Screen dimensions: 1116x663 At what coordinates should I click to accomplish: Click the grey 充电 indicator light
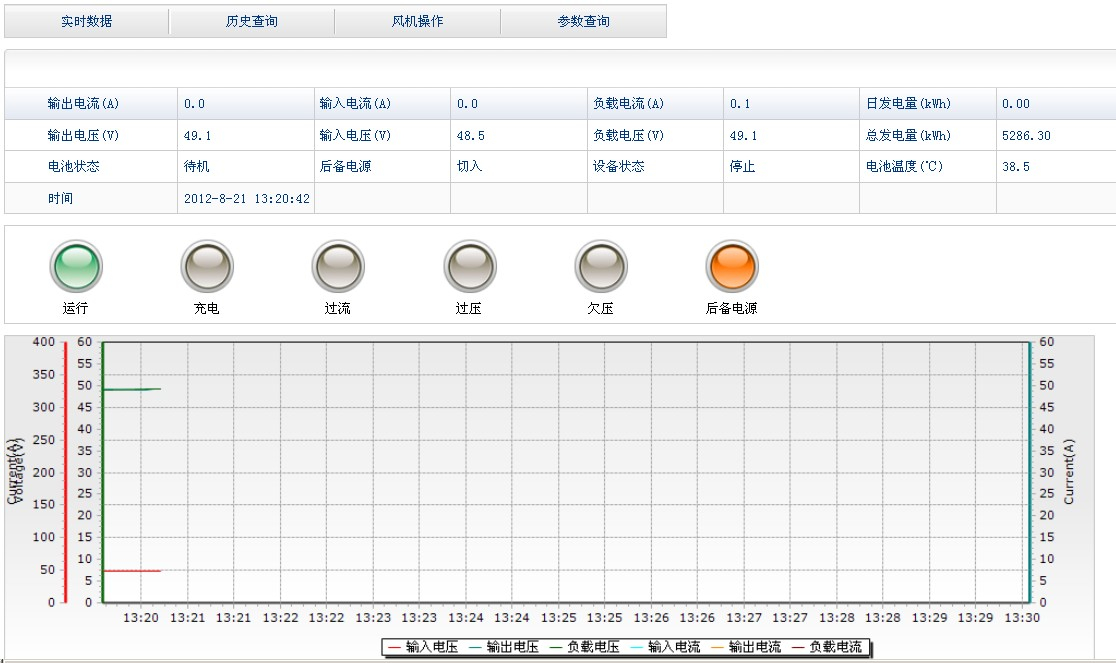pyautogui.click(x=207, y=267)
